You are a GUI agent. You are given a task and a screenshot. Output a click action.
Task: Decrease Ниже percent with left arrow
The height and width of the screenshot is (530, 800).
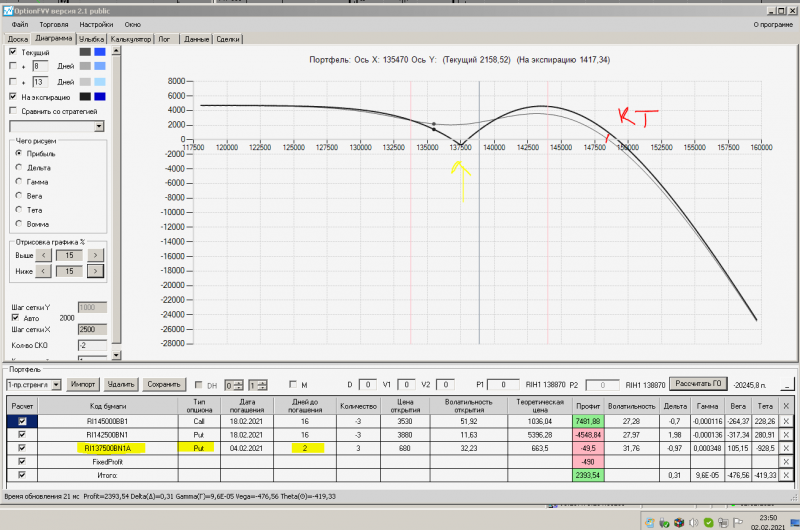coord(43,271)
